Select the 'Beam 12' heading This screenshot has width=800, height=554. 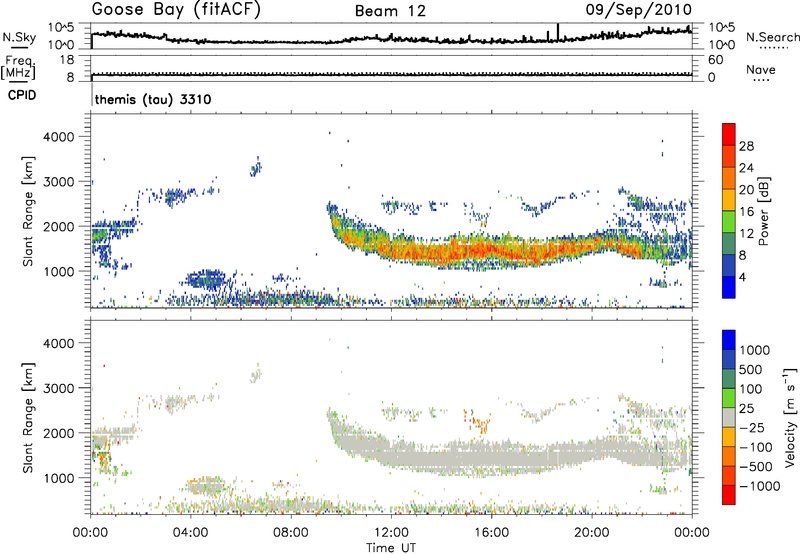click(390, 11)
